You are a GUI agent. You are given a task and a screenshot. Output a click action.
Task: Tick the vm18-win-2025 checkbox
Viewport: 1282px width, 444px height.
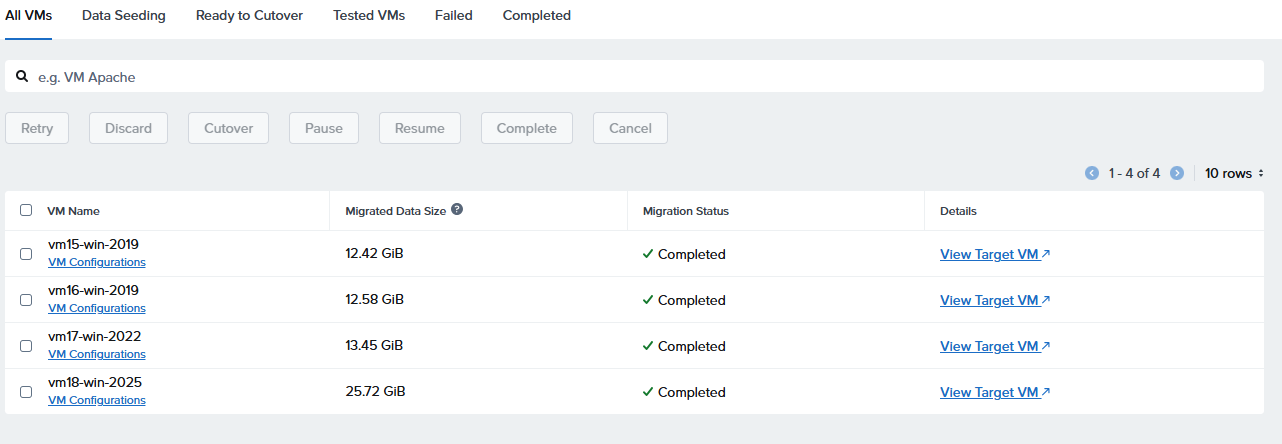pos(26,392)
